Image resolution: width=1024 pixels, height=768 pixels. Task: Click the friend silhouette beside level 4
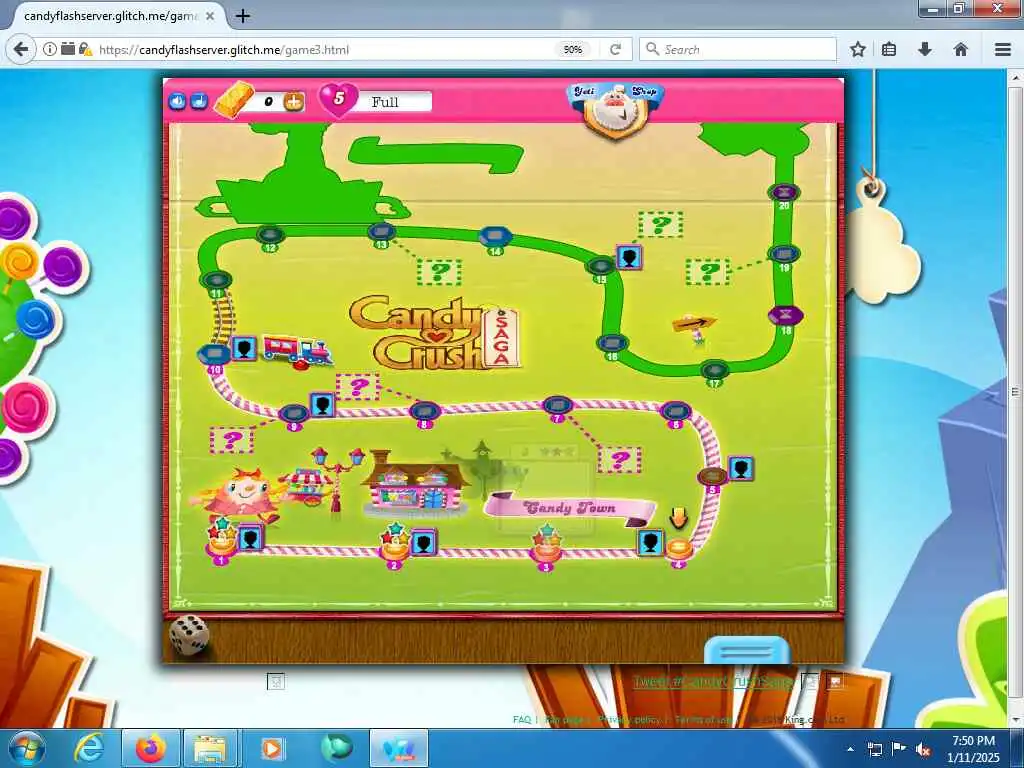[650, 543]
